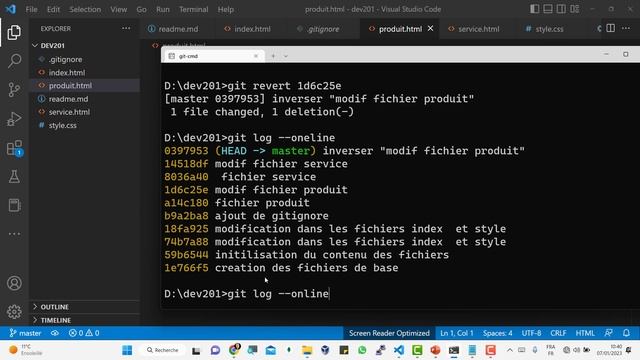Viewport: 640px width, 360px height.
Task: Show hidden tray icons chevron
Action: pos(510,350)
